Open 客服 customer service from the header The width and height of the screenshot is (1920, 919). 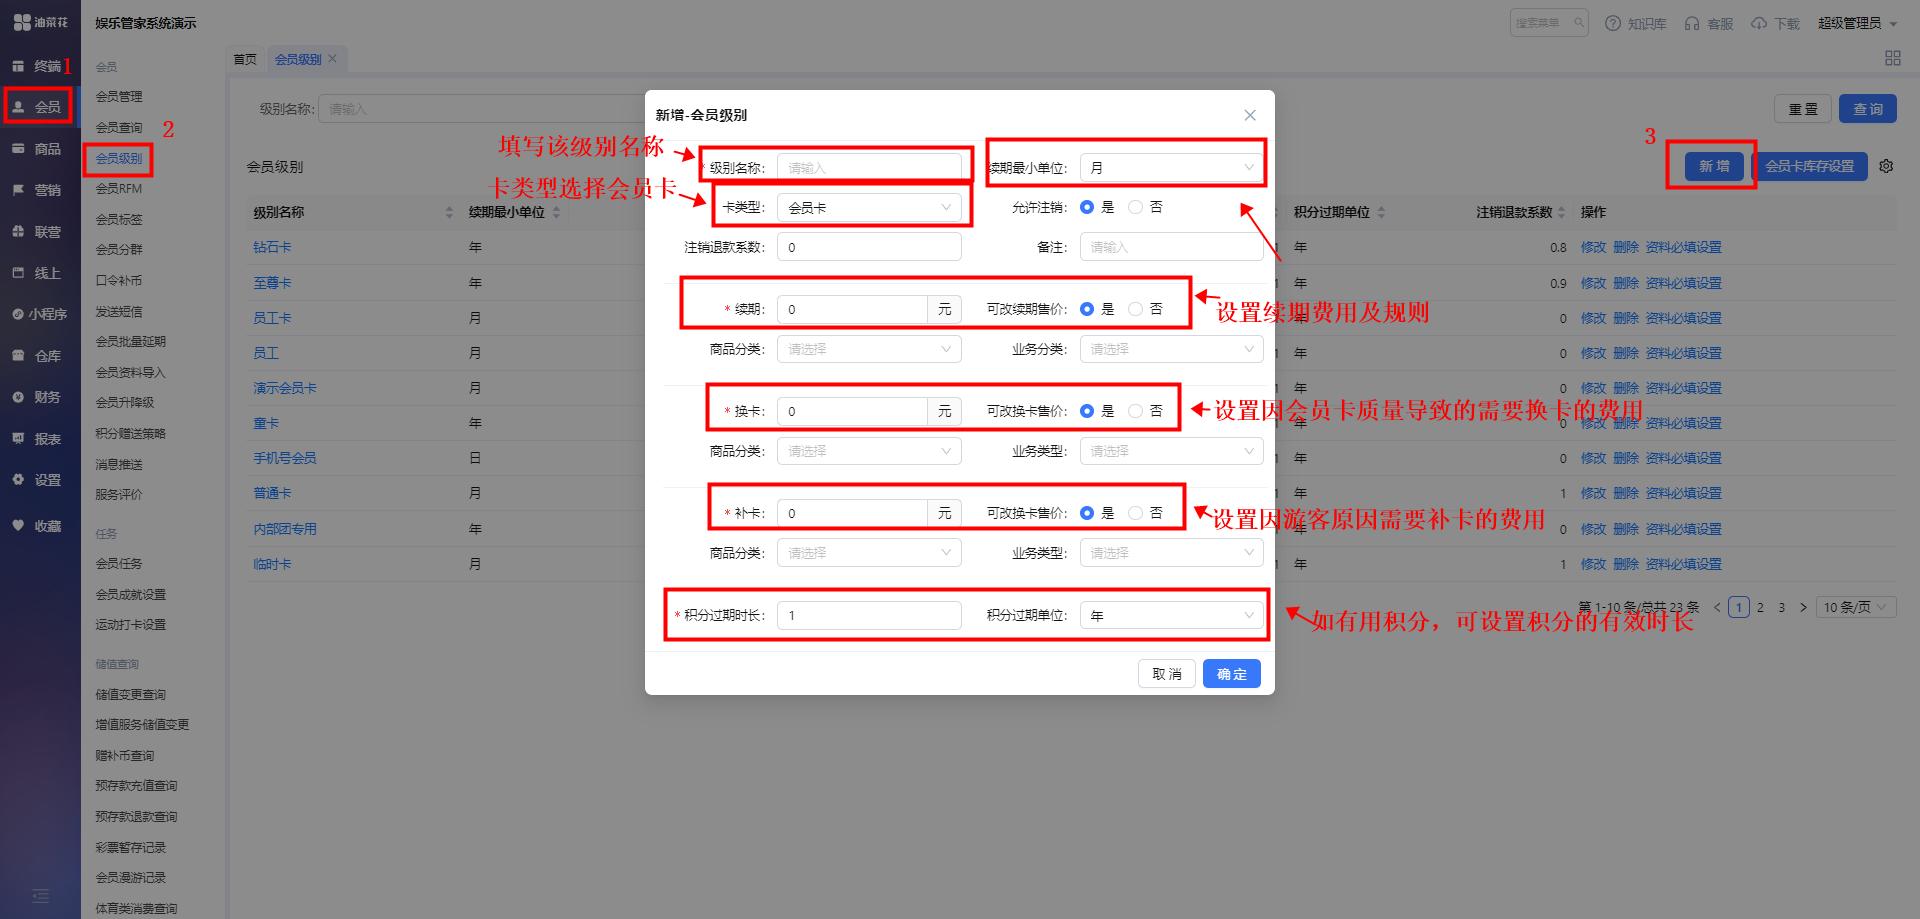pyautogui.click(x=1709, y=23)
